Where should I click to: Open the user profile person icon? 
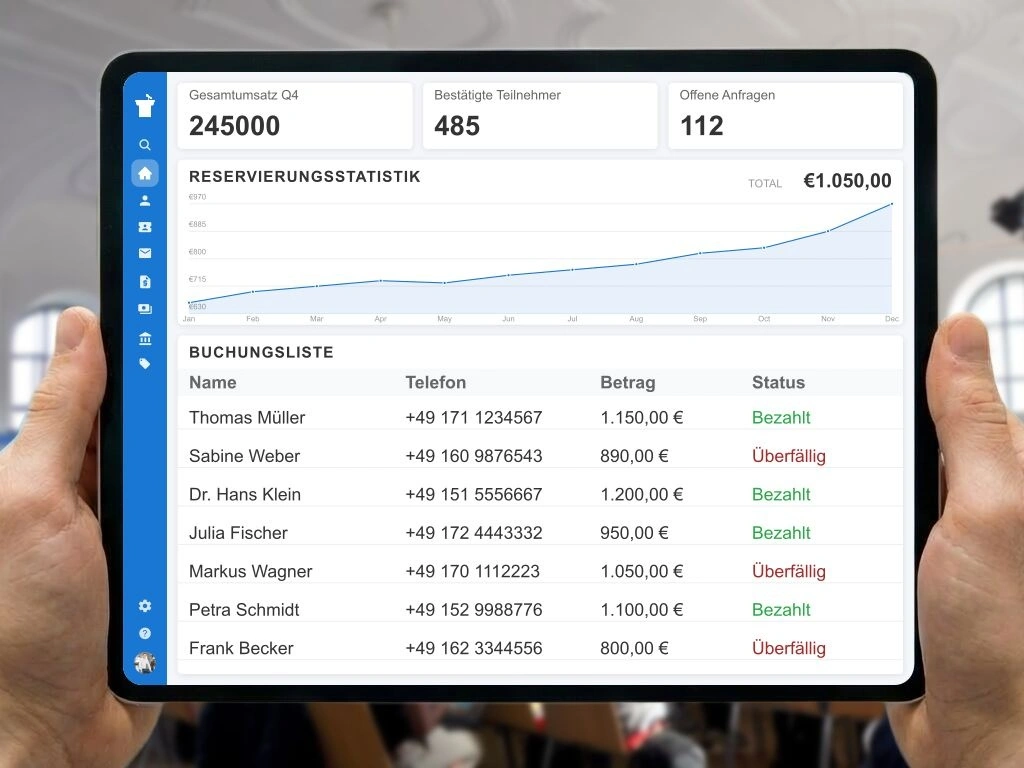coord(145,200)
